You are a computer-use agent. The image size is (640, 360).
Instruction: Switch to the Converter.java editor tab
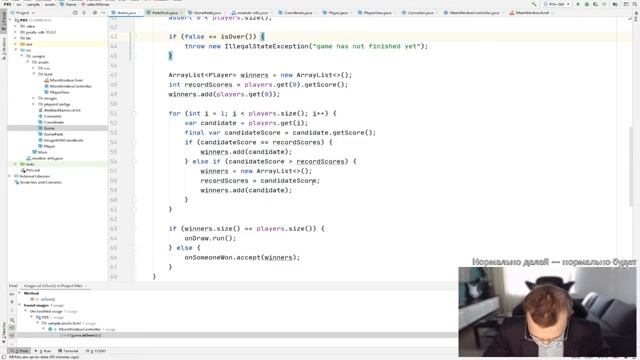(x=420, y=13)
